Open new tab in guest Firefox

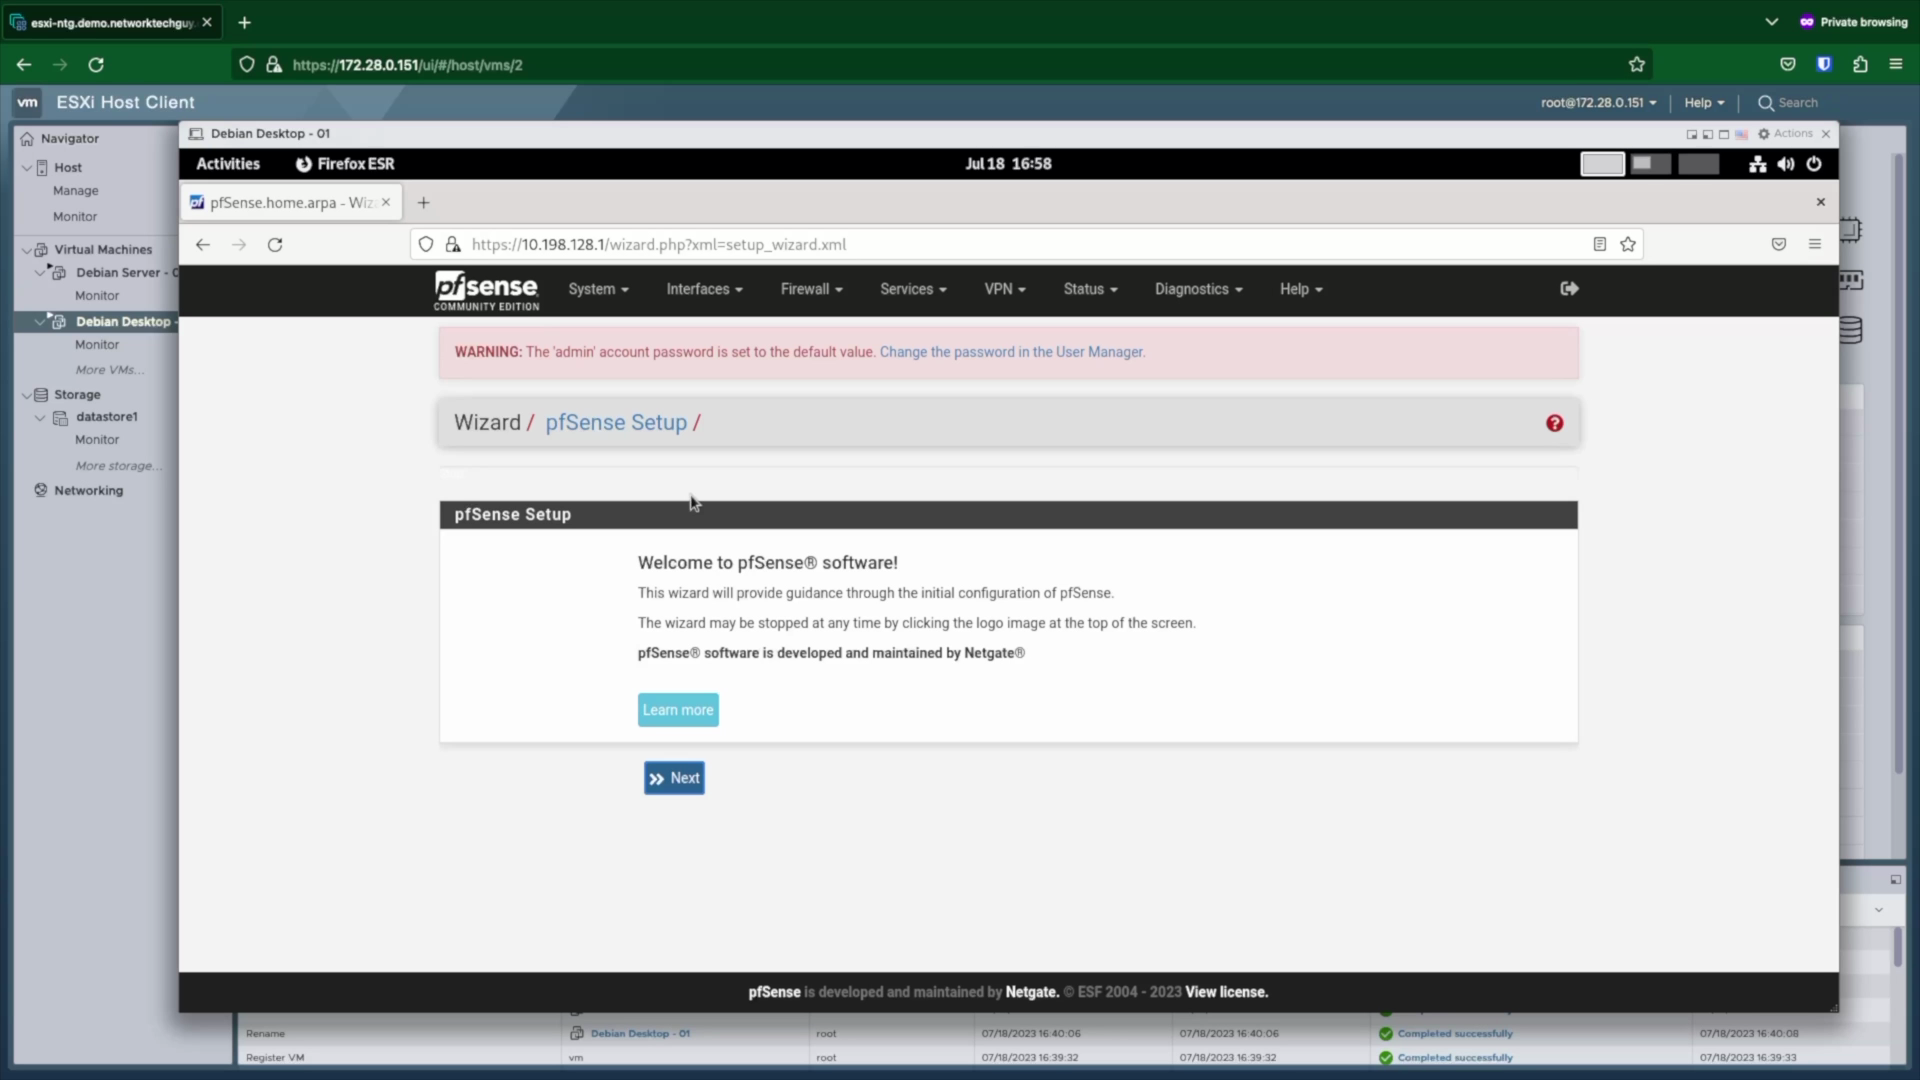tap(423, 202)
